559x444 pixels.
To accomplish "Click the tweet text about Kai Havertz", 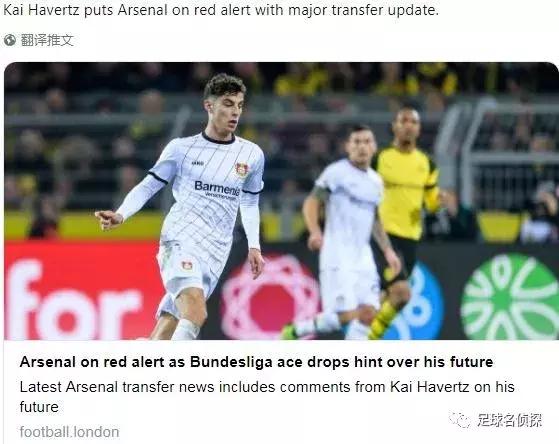I will (x=221, y=10).
